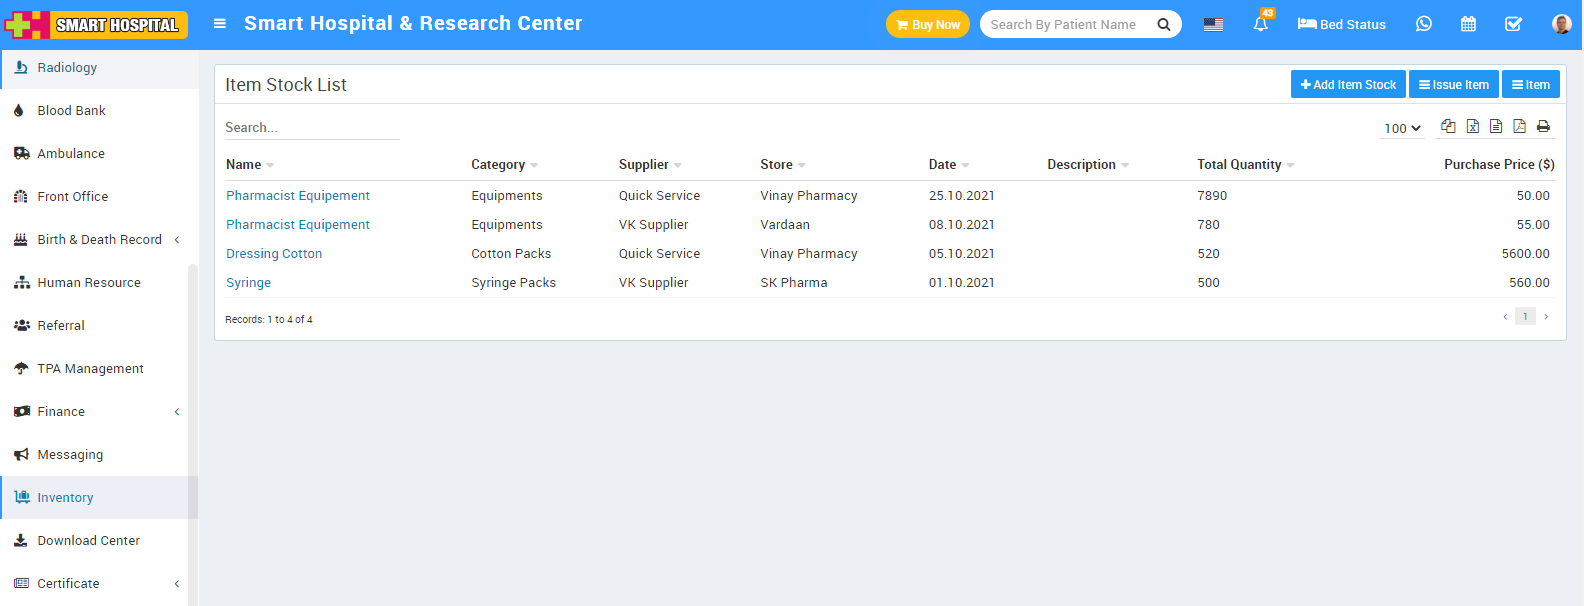Click the Add Item Stock button
1584x606 pixels.
[x=1347, y=85]
